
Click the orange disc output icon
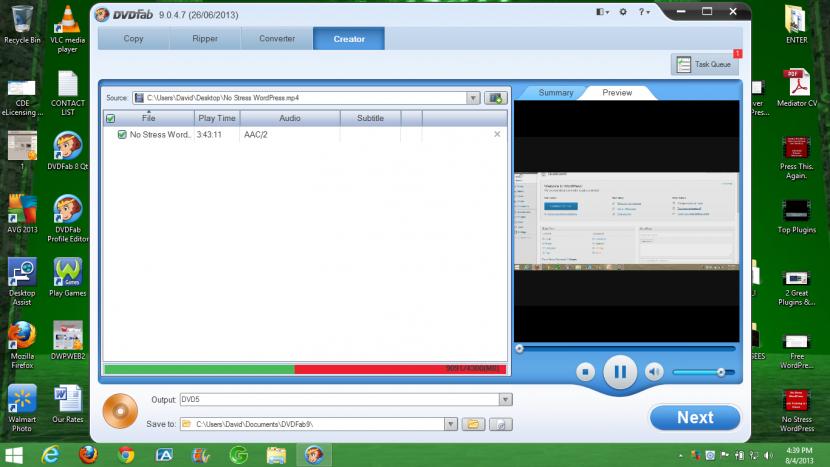[120, 411]
